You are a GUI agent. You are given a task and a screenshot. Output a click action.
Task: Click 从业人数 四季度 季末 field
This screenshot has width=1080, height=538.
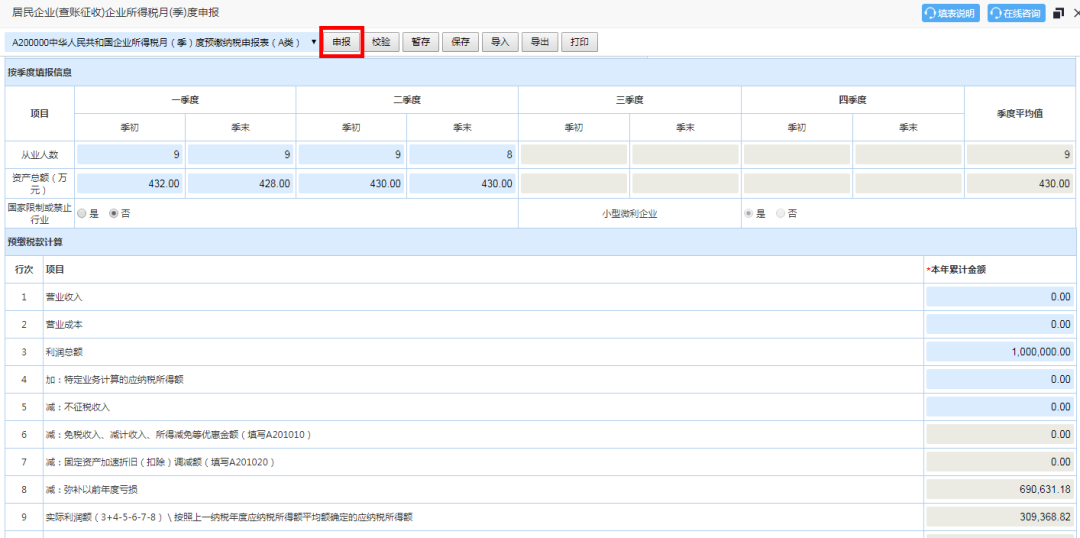(908, 155)
